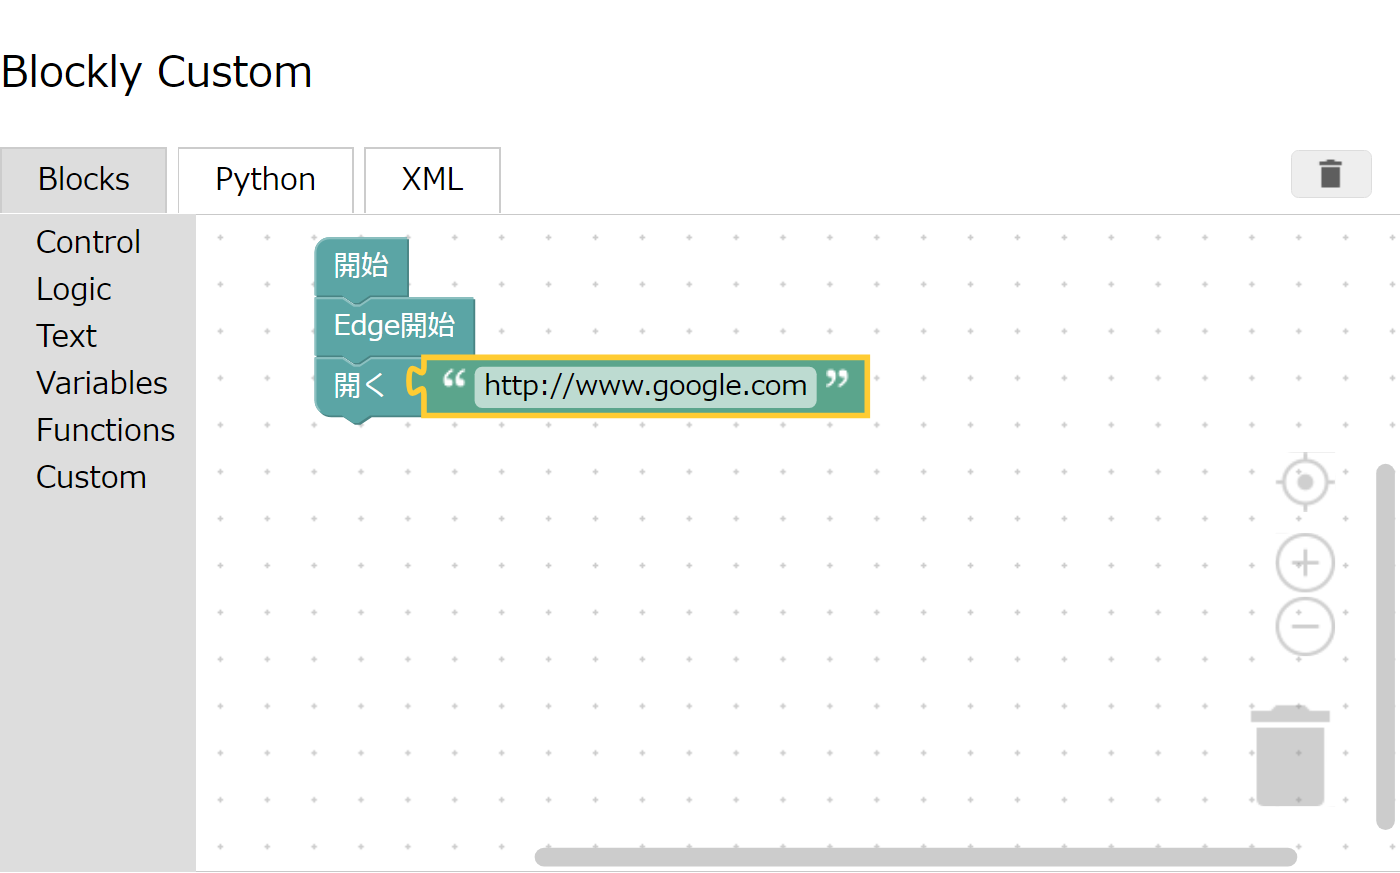1400x873 pixels.
Task: Center the workspace with the crosshair icon
Action: click(x=1305, y=481)
